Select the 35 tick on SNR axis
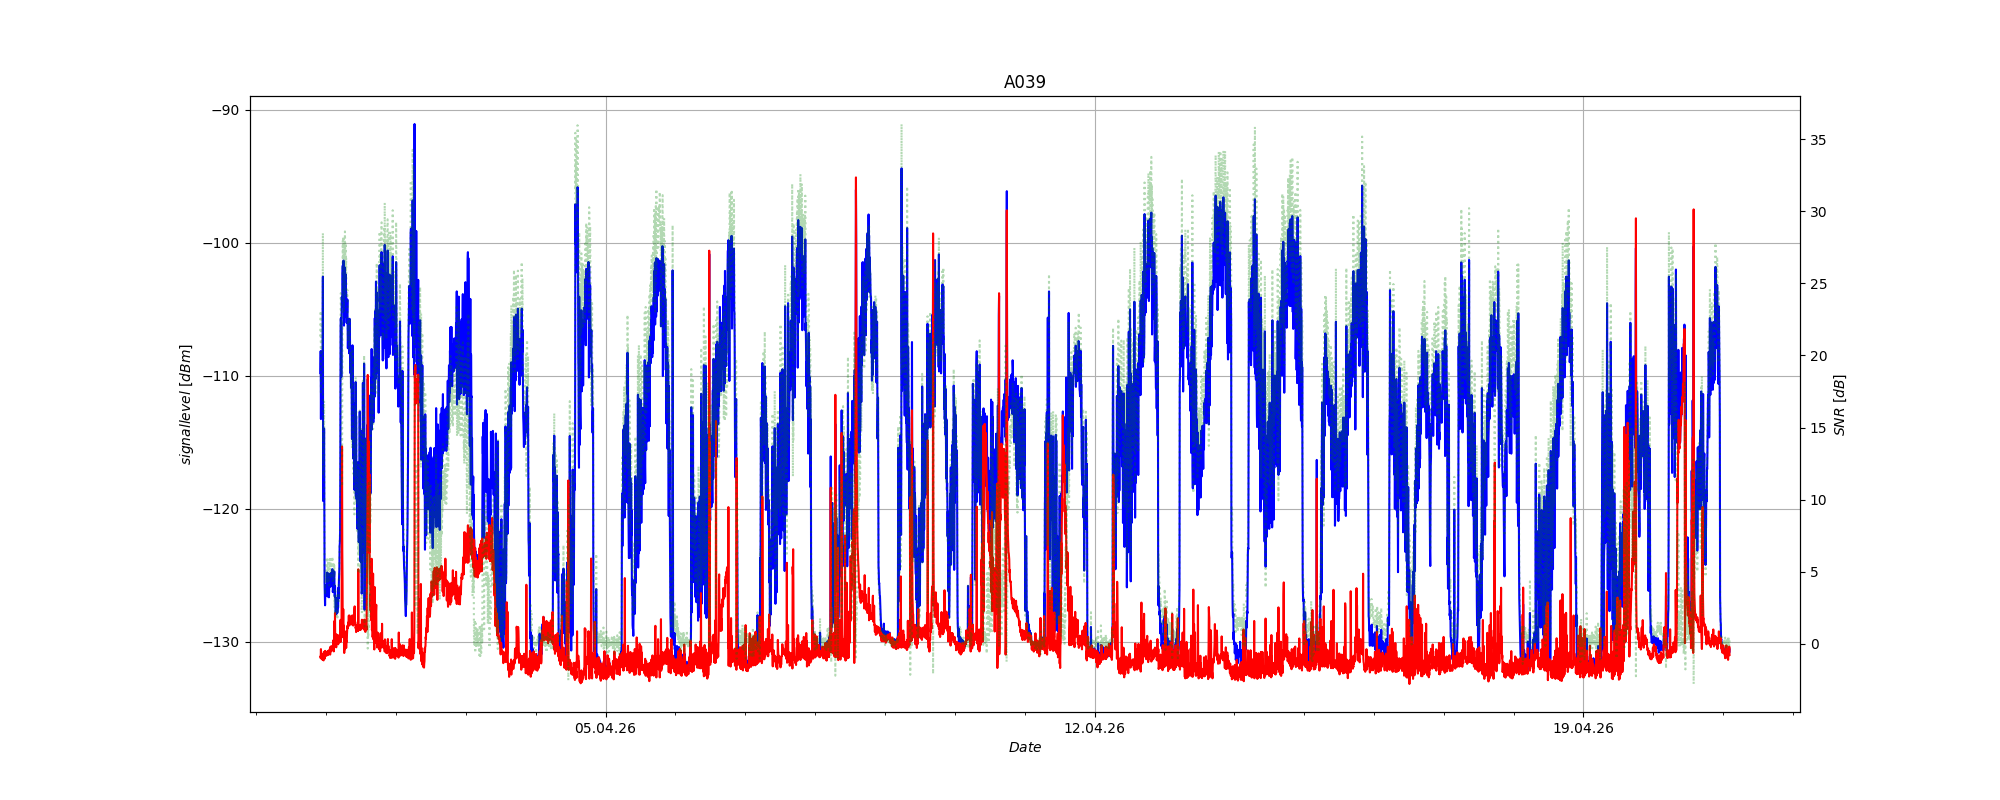The width and height of the screenshot is (2000, 800). pos(1818,140)
